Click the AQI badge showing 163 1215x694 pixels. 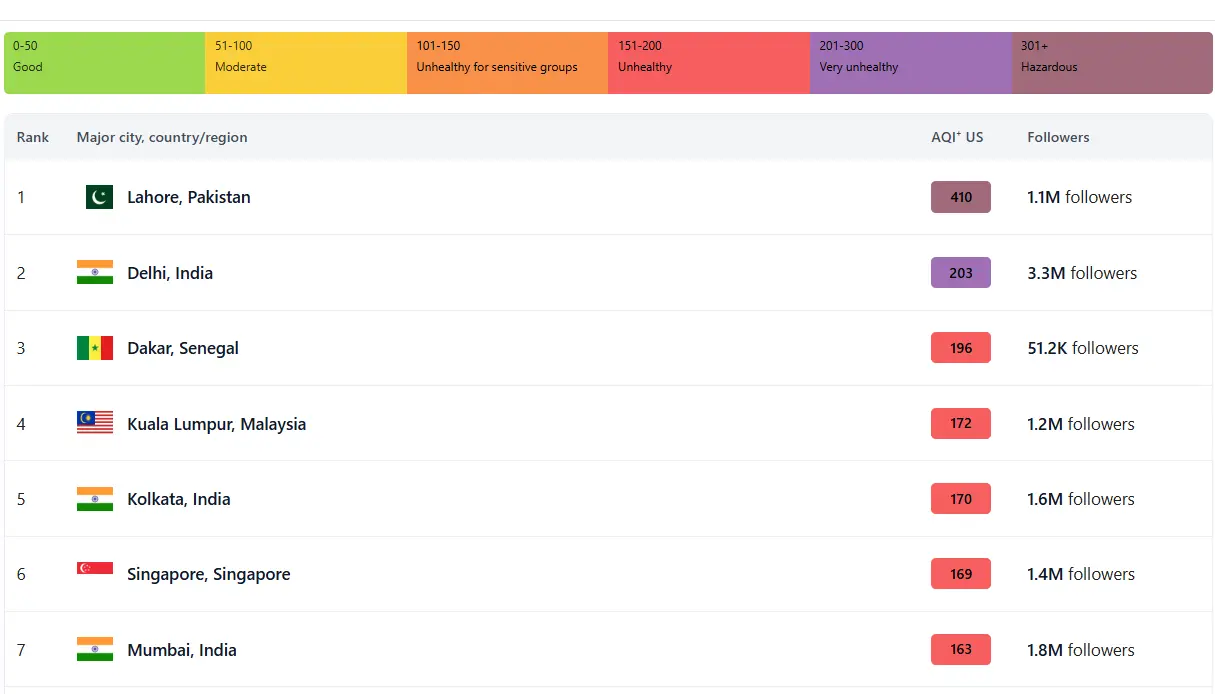pyautogui.click(x=961, y=649)
